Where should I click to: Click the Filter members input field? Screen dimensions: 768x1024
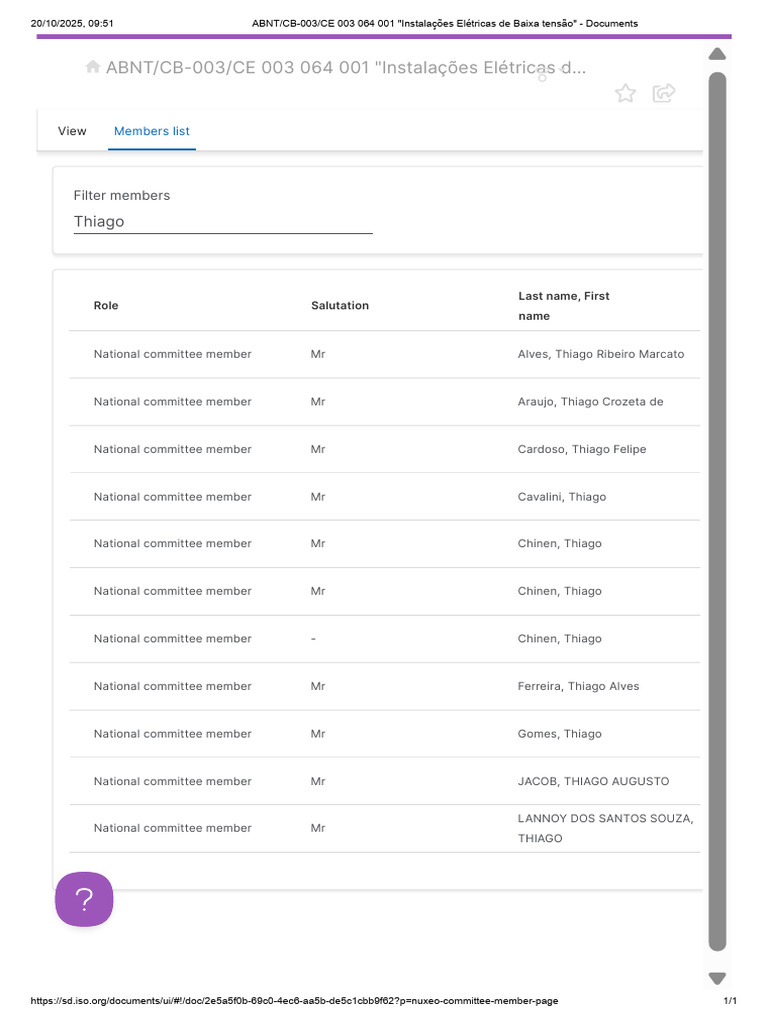pos(223,221)
